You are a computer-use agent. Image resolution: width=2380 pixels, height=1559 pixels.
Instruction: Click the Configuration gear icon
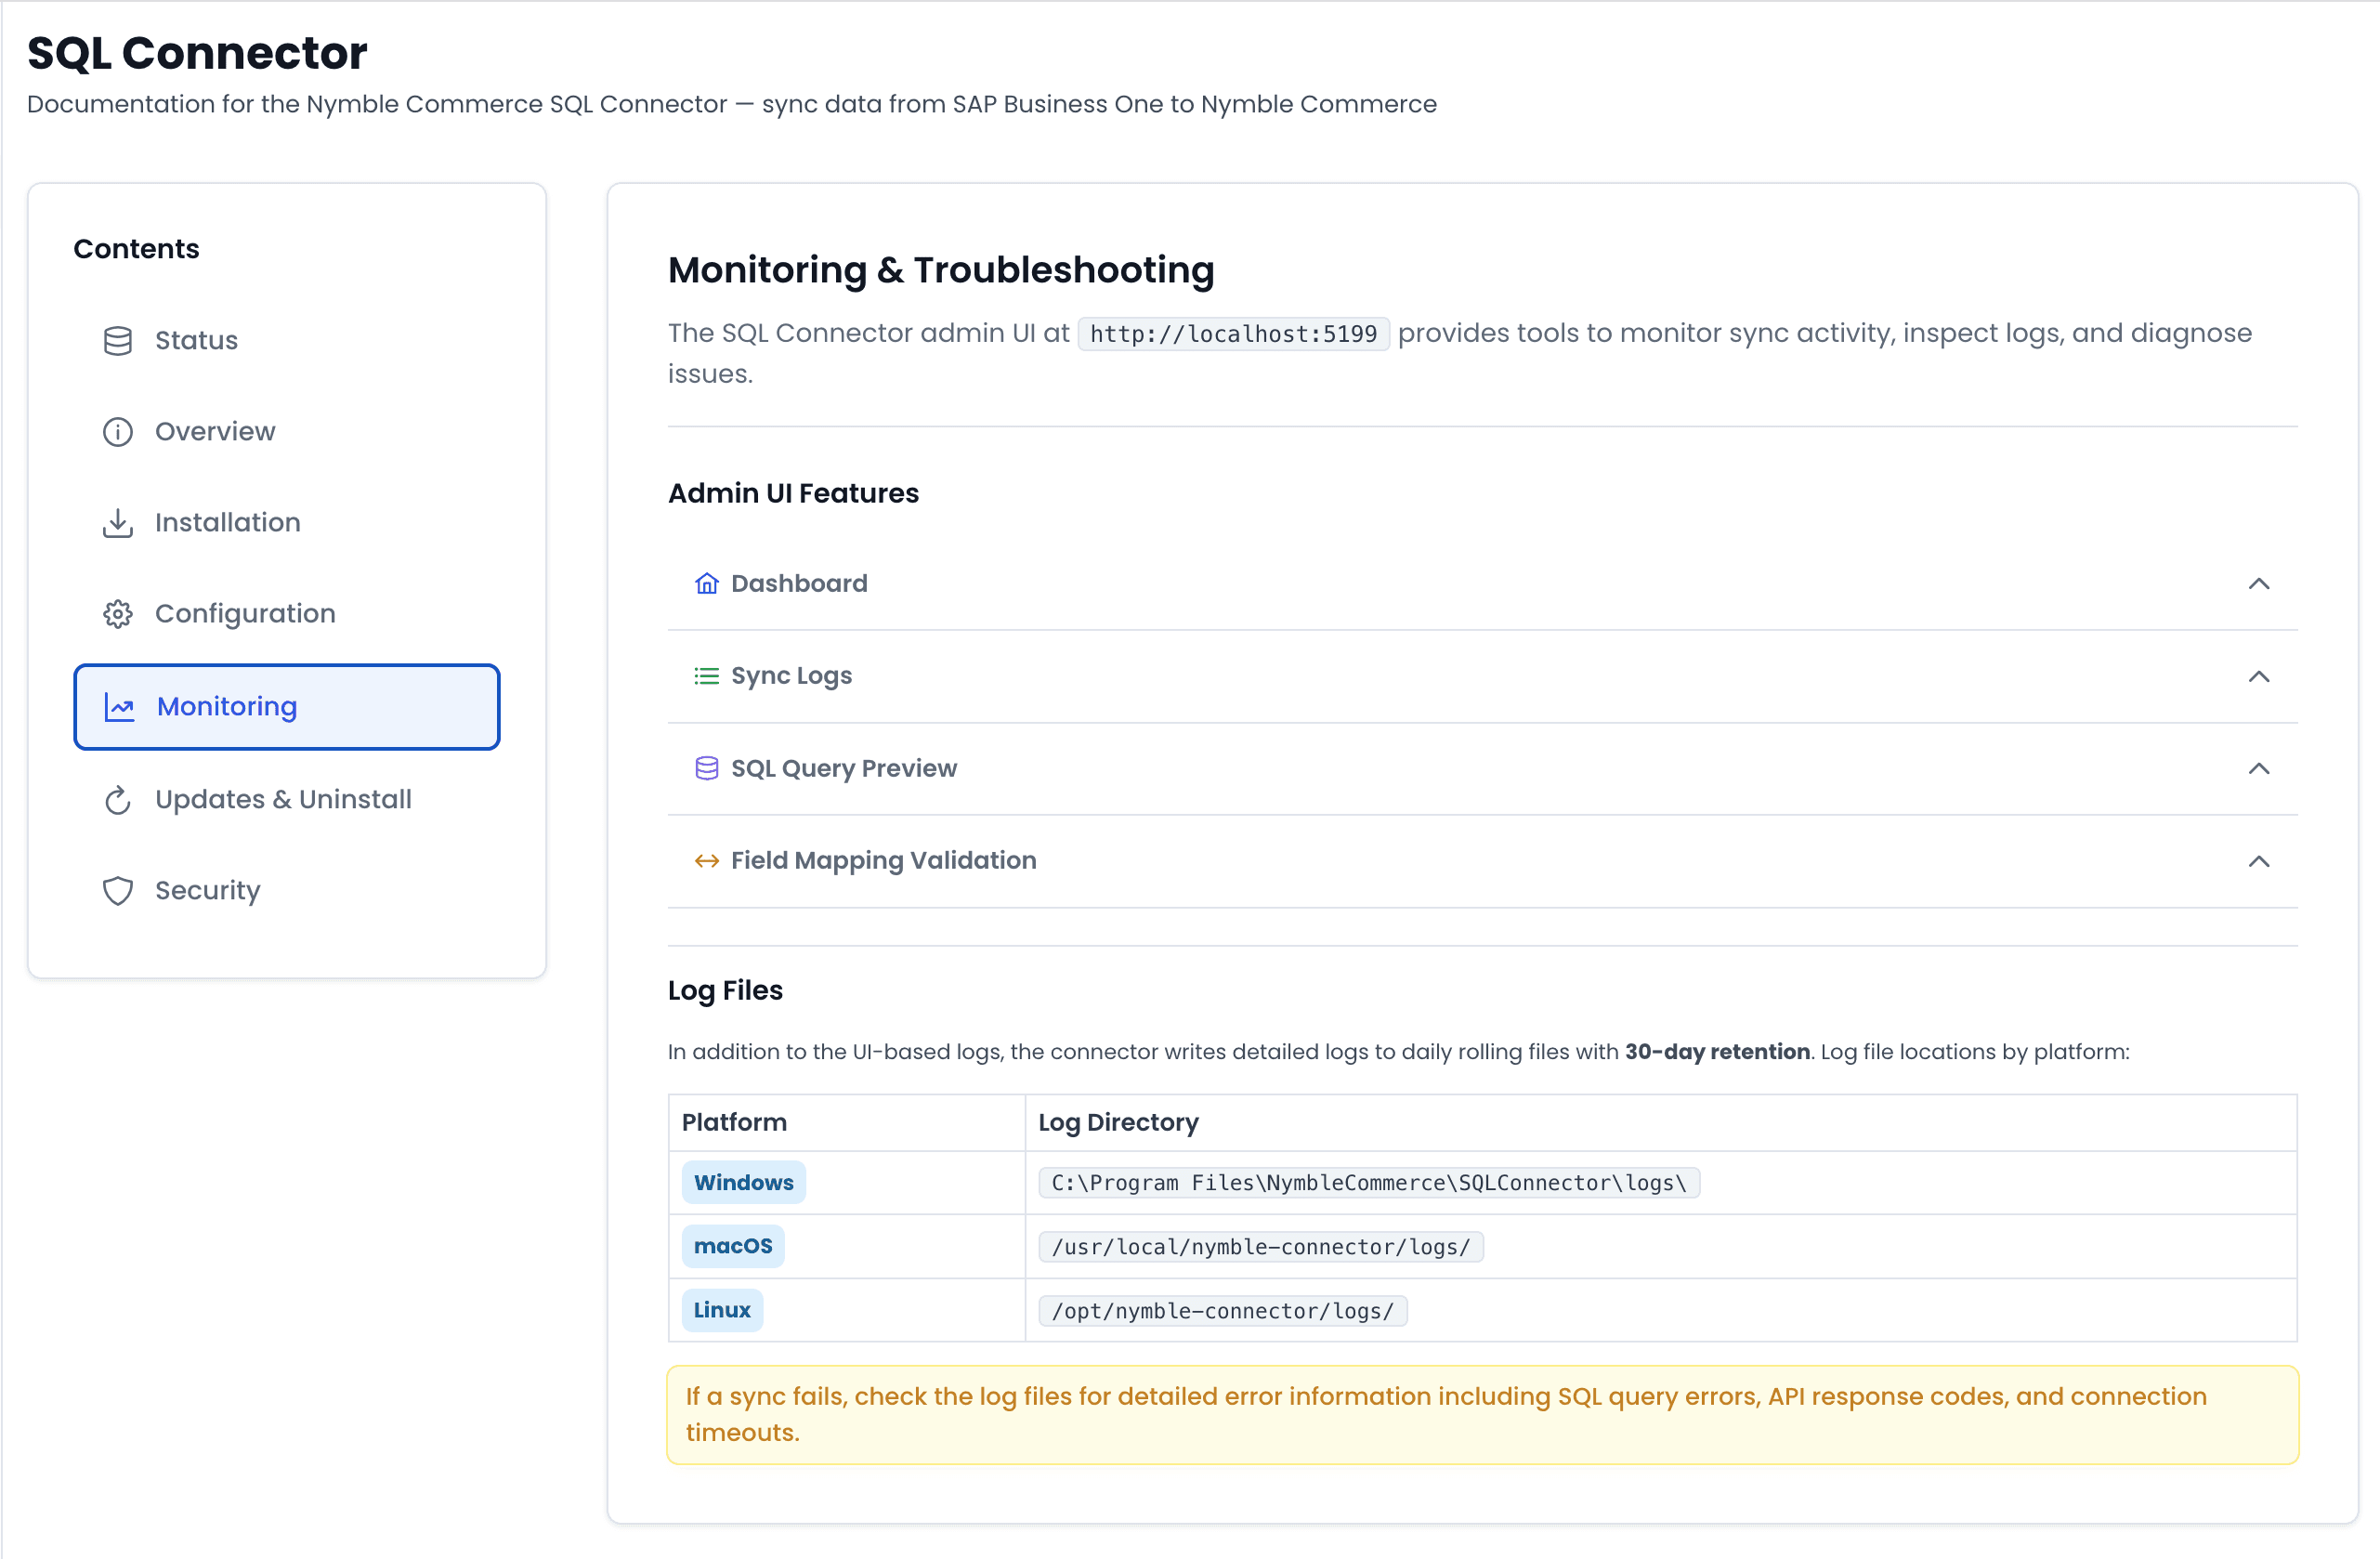[x=118, y=614]
